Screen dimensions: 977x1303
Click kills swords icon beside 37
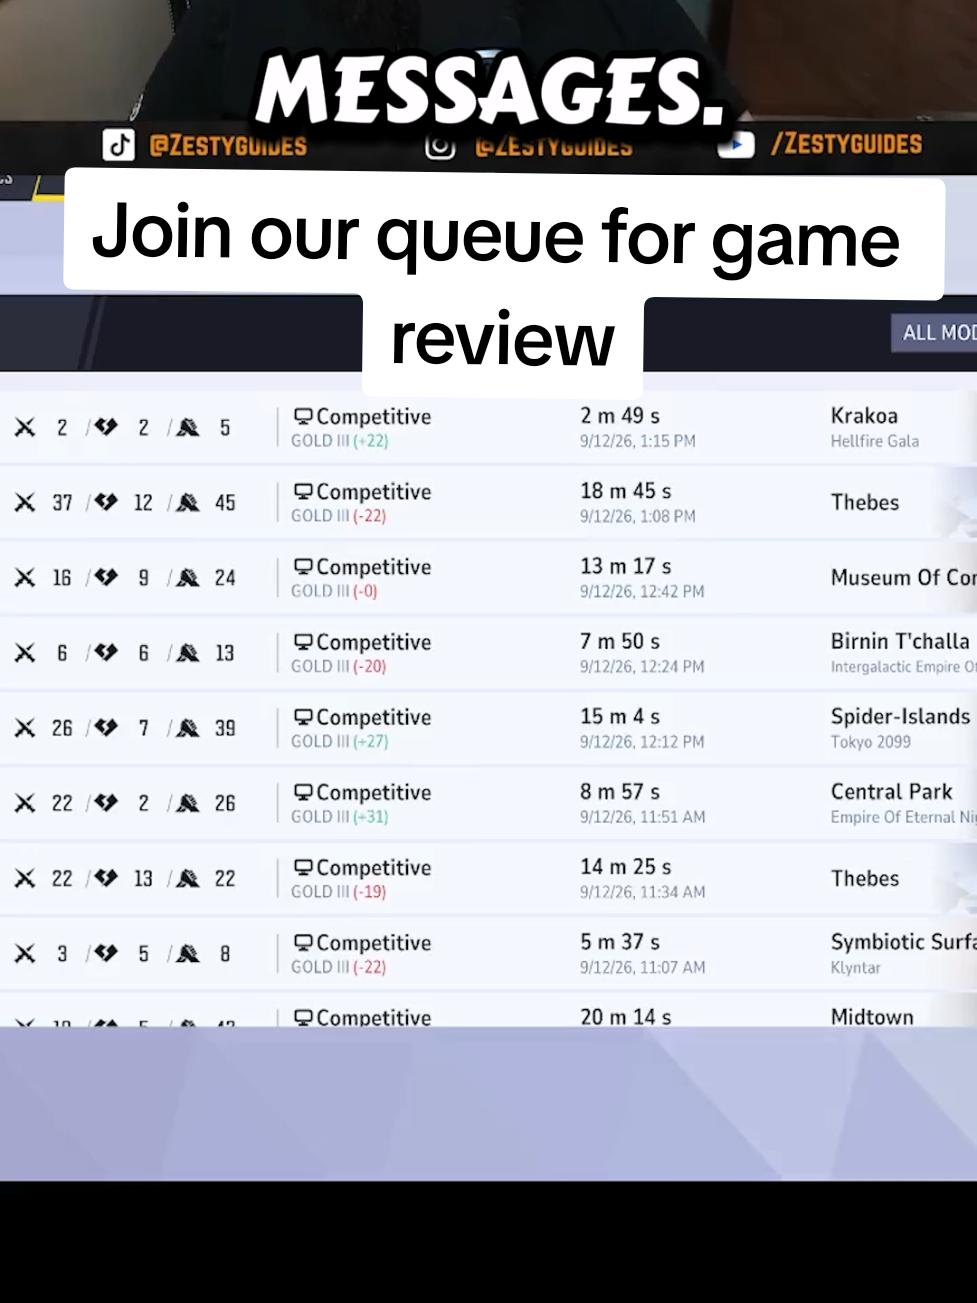click(25, 503)
